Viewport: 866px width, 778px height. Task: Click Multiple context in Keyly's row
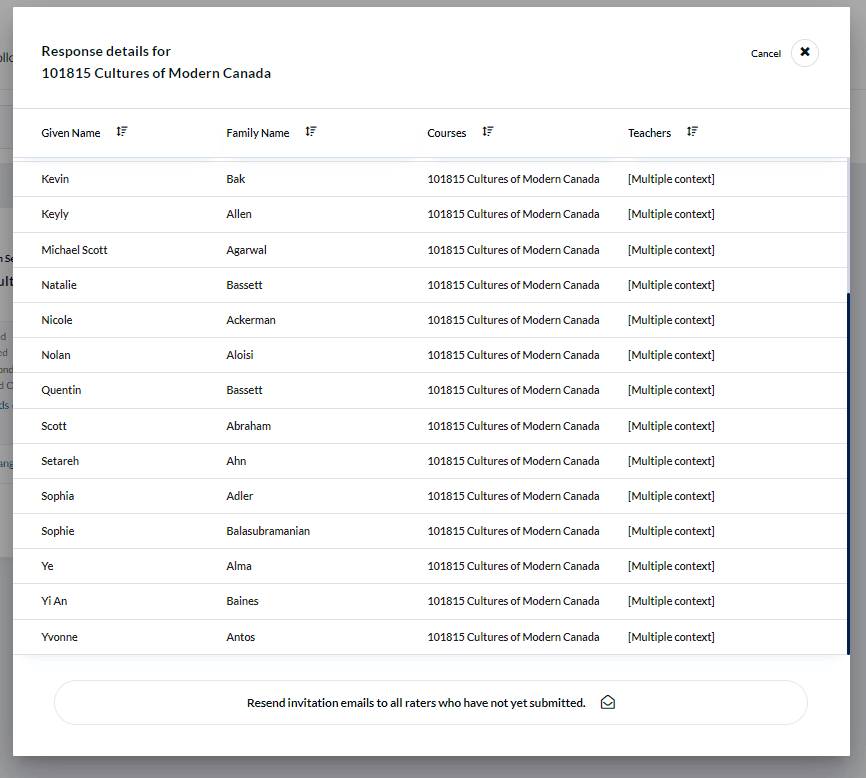(x=671, y=214)
